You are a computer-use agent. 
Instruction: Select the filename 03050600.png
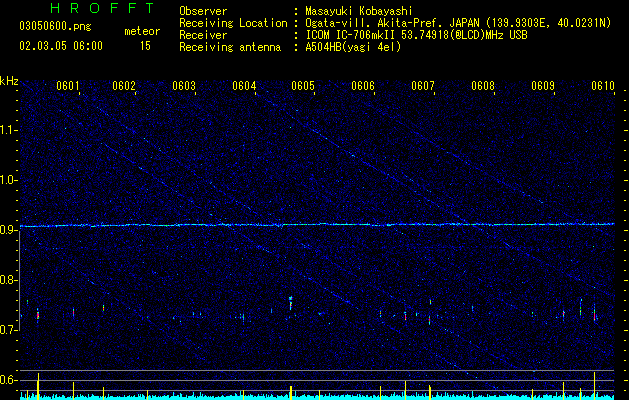coord(55,26)
